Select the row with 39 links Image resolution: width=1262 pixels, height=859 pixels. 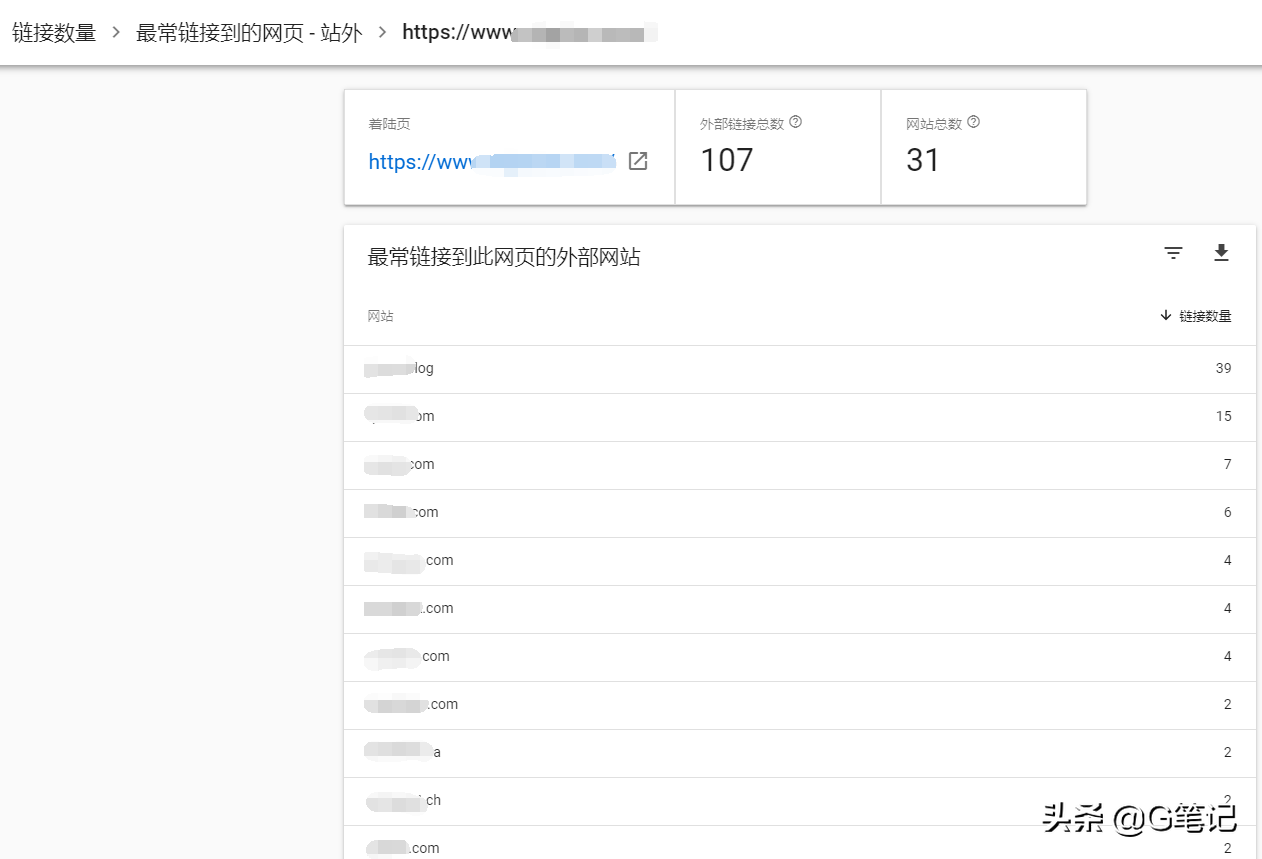point(800,369)
